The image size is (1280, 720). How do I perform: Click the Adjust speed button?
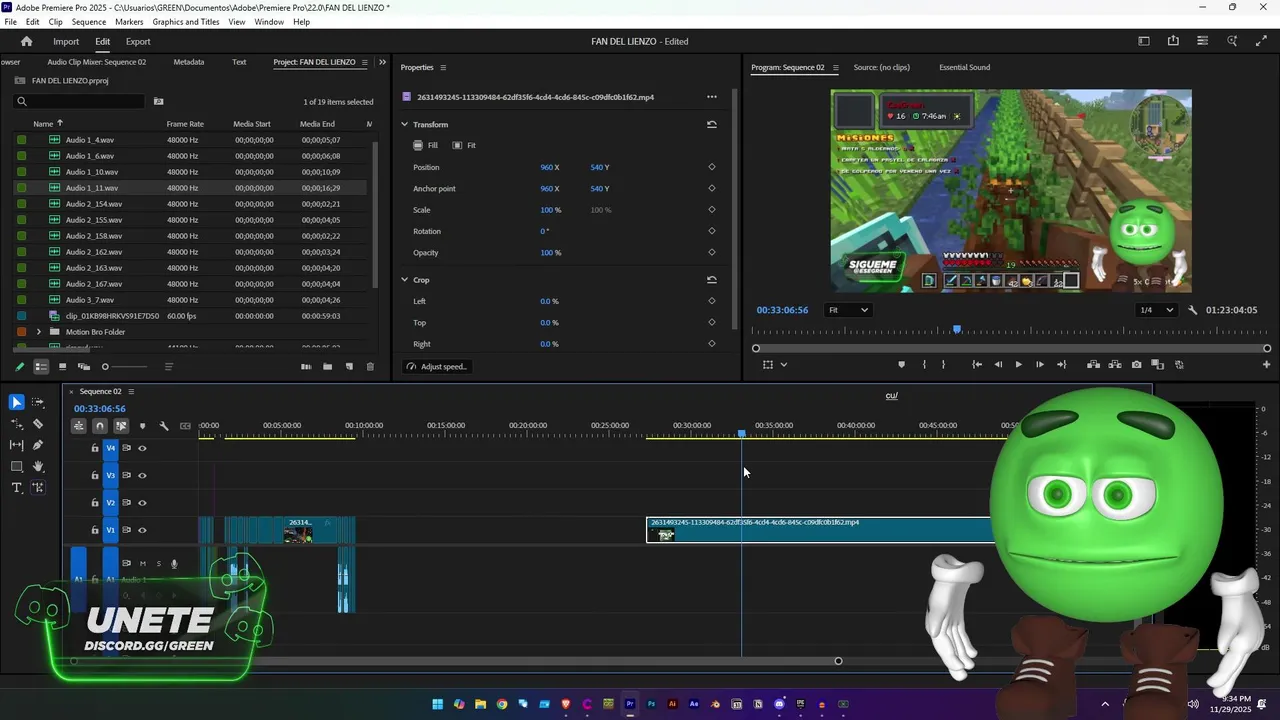click(437, 367)
